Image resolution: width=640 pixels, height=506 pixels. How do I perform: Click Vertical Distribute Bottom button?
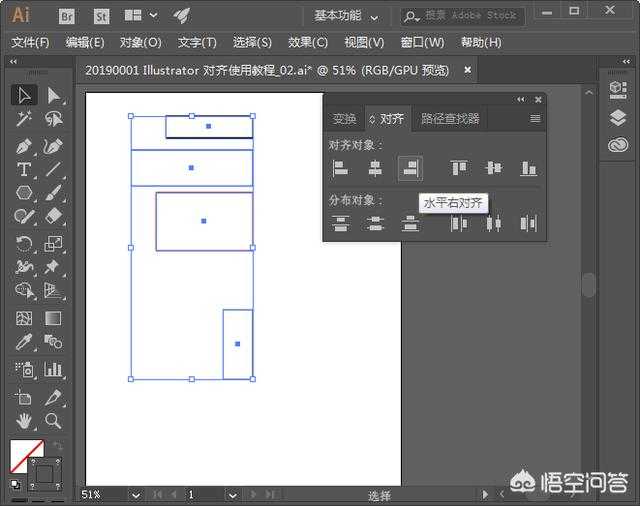(410, 224)
